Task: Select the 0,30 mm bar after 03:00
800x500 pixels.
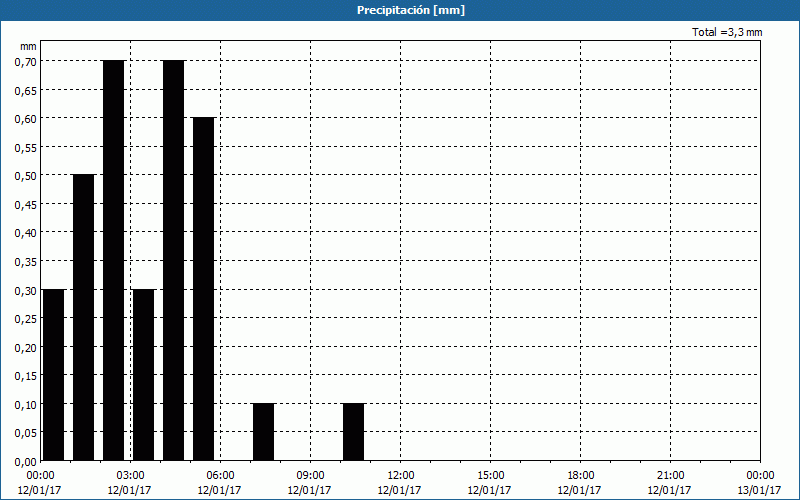Action: (x=143, y=375)
